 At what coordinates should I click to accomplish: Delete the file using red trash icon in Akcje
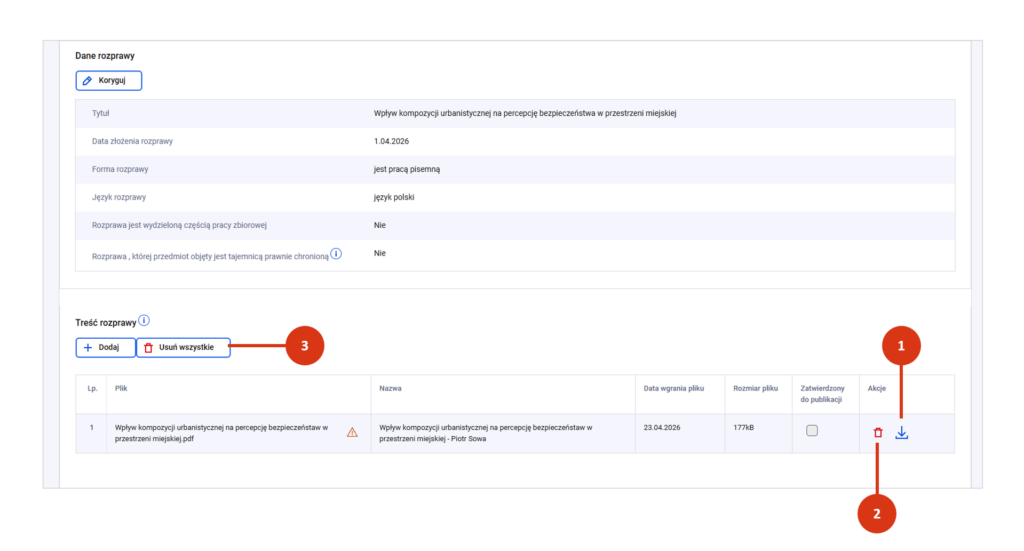(878, 433)
